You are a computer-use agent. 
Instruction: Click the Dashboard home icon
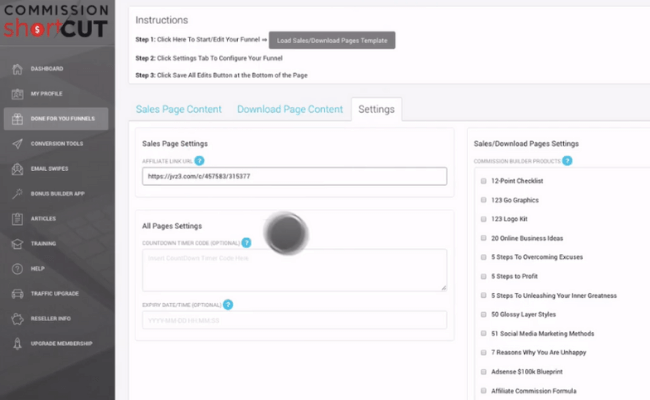(17, 69)
